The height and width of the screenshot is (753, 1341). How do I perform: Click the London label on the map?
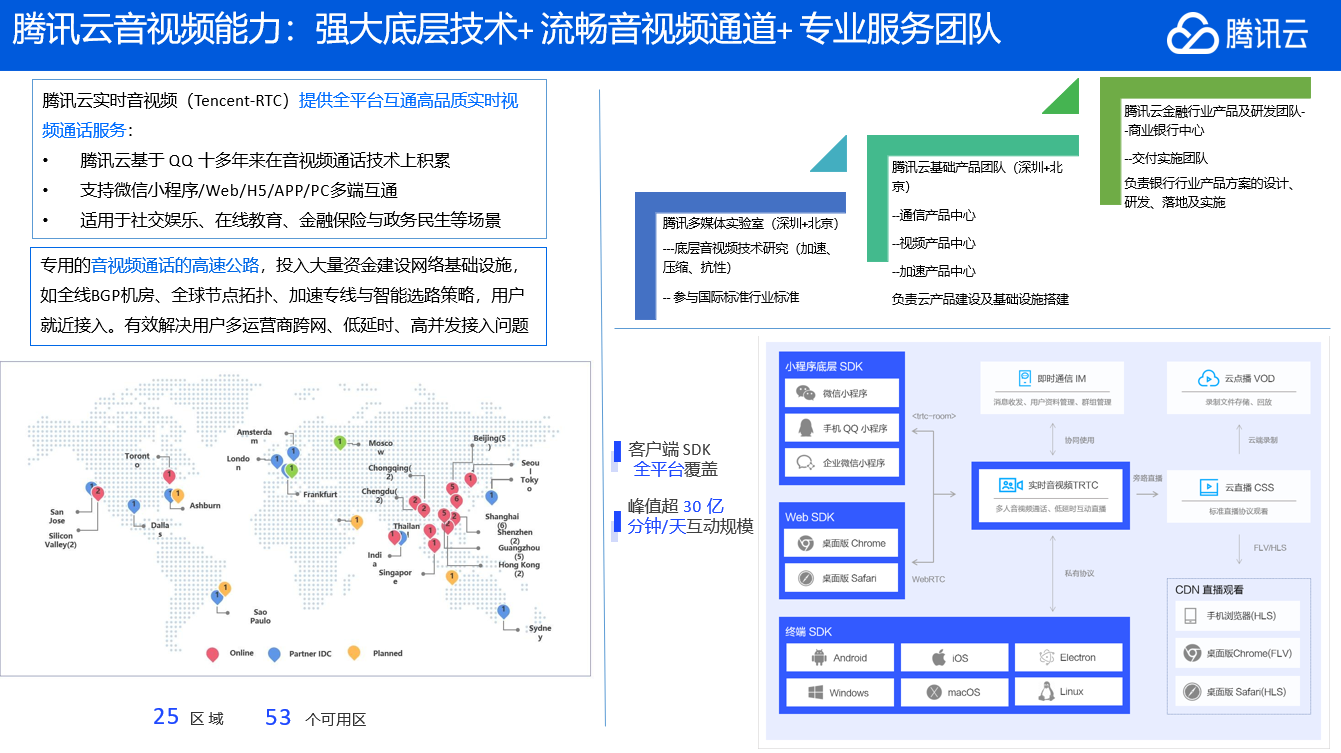pyautogui.click(x=238, y=463)
